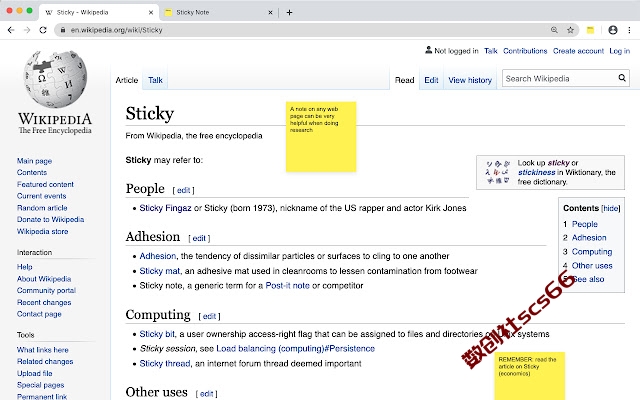Click the lock icon in address bar
Screen dimensions: 640x400
pyautogui.click(x=63, y=30)
